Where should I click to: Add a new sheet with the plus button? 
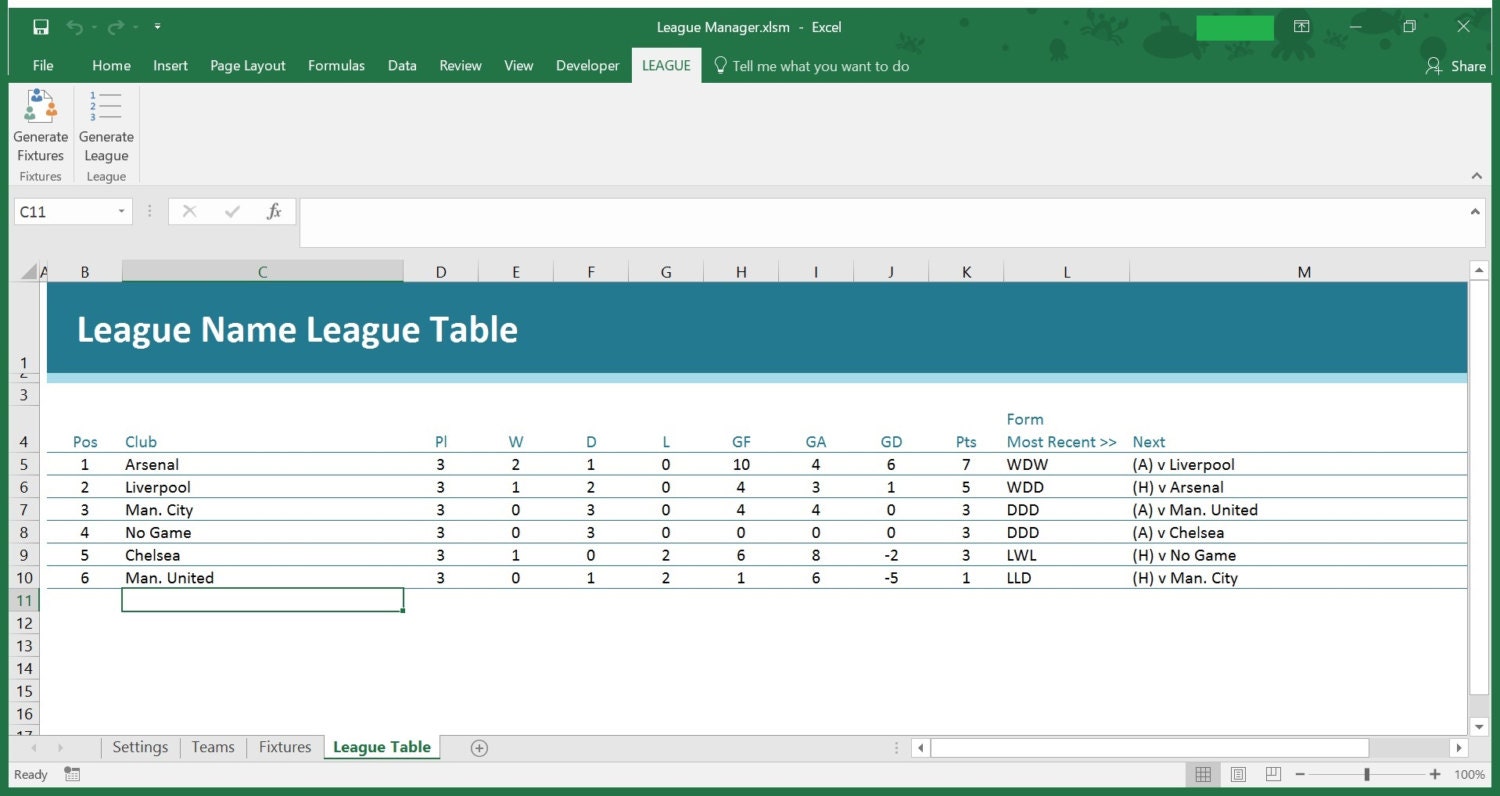pyautogui.click(x=478, y=746)
